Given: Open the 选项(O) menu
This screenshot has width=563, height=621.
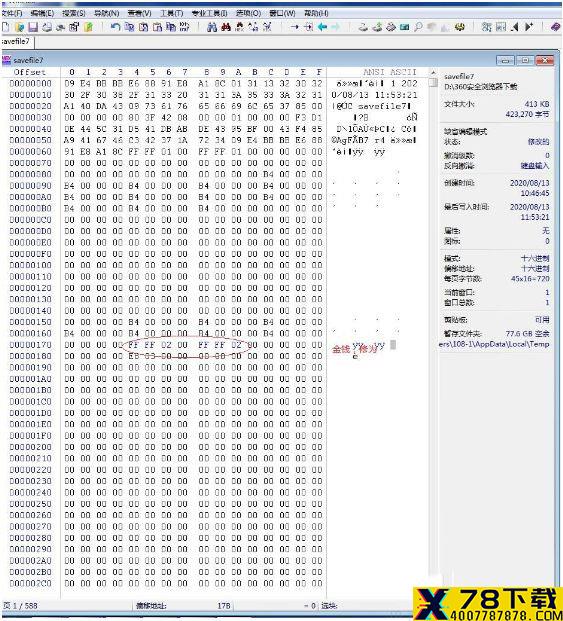Looking at the screenshot, I should click(x=248, y=13).
